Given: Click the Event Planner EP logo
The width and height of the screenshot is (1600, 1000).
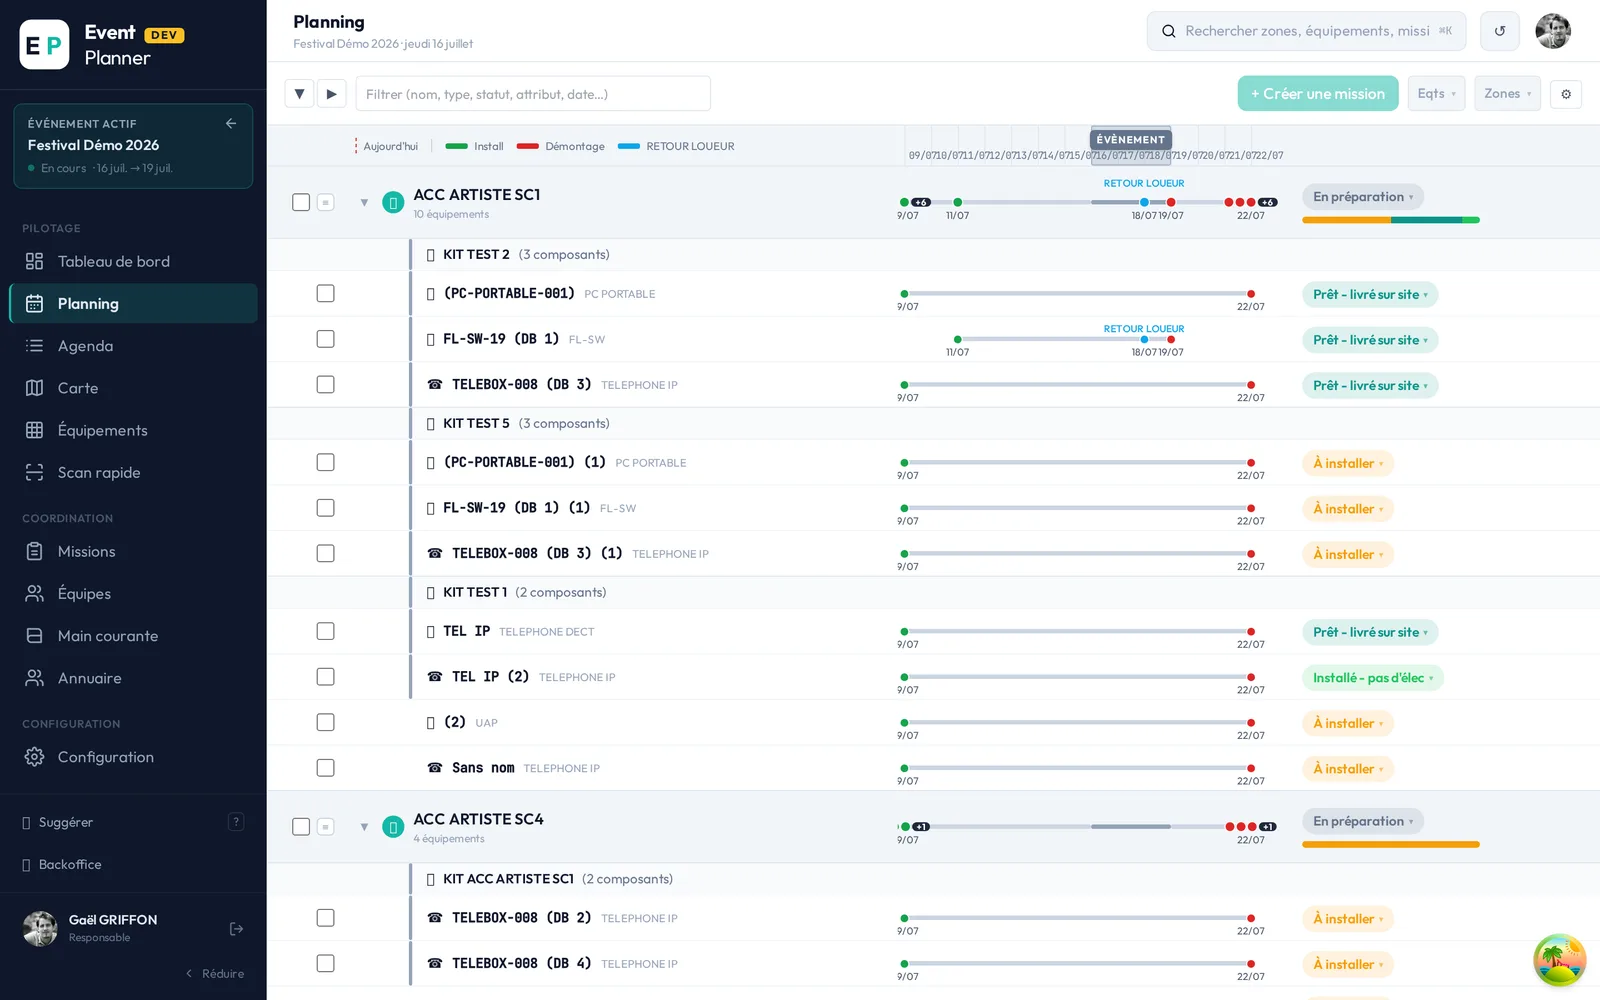Looking at the screenshot, I should 44,45.
